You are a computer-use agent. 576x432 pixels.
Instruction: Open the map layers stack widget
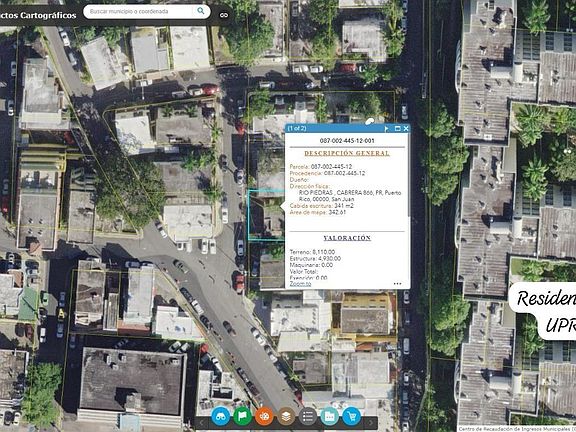tap(286, 417)
